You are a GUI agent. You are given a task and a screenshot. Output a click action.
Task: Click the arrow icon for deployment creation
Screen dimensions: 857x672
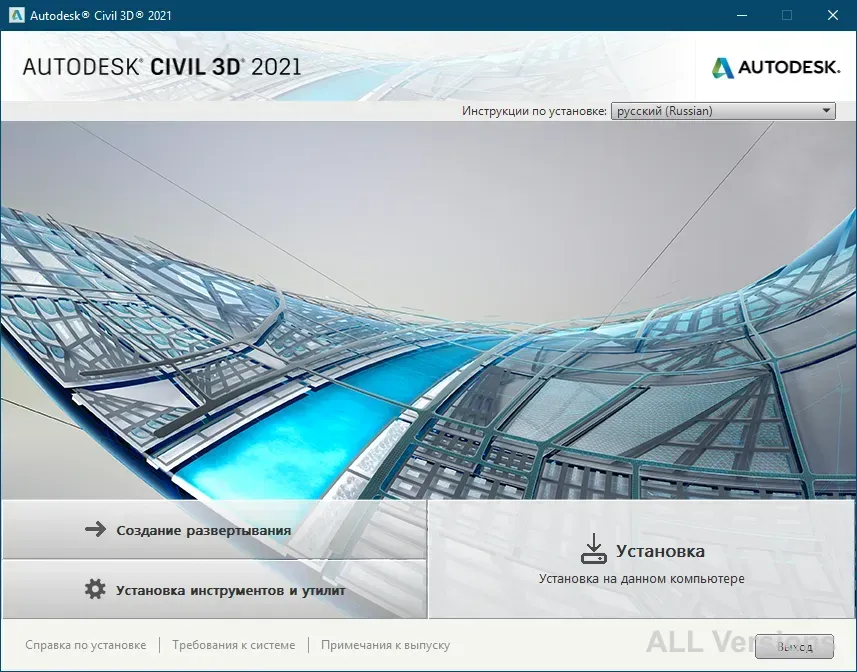[96, 529]
